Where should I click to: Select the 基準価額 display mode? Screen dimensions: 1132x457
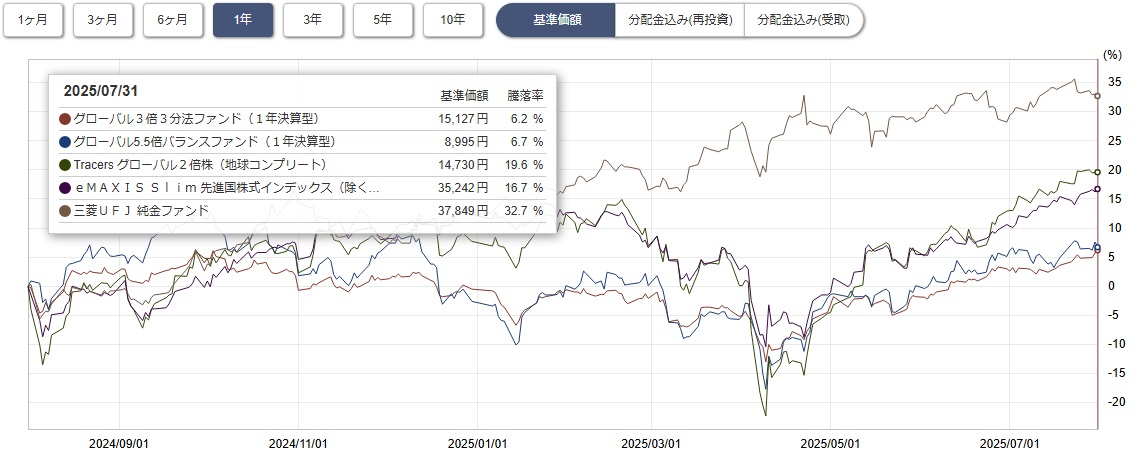tap(555, 20)
